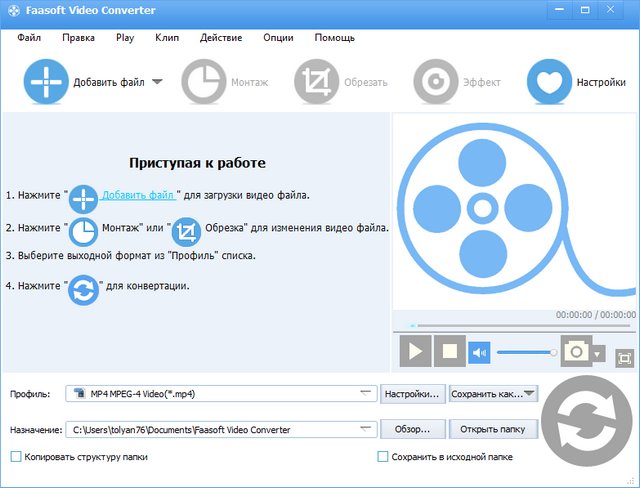The width and height of the screenshot is (640, 488).
Task: Adjust the volume slider
Action: (525, 352)
